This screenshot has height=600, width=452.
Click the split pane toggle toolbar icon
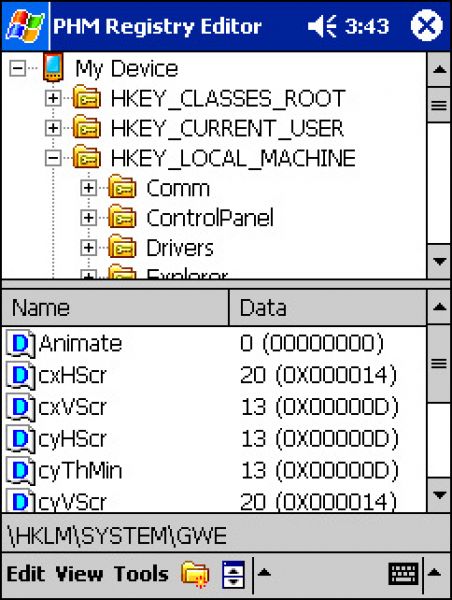tap(233, 574)
